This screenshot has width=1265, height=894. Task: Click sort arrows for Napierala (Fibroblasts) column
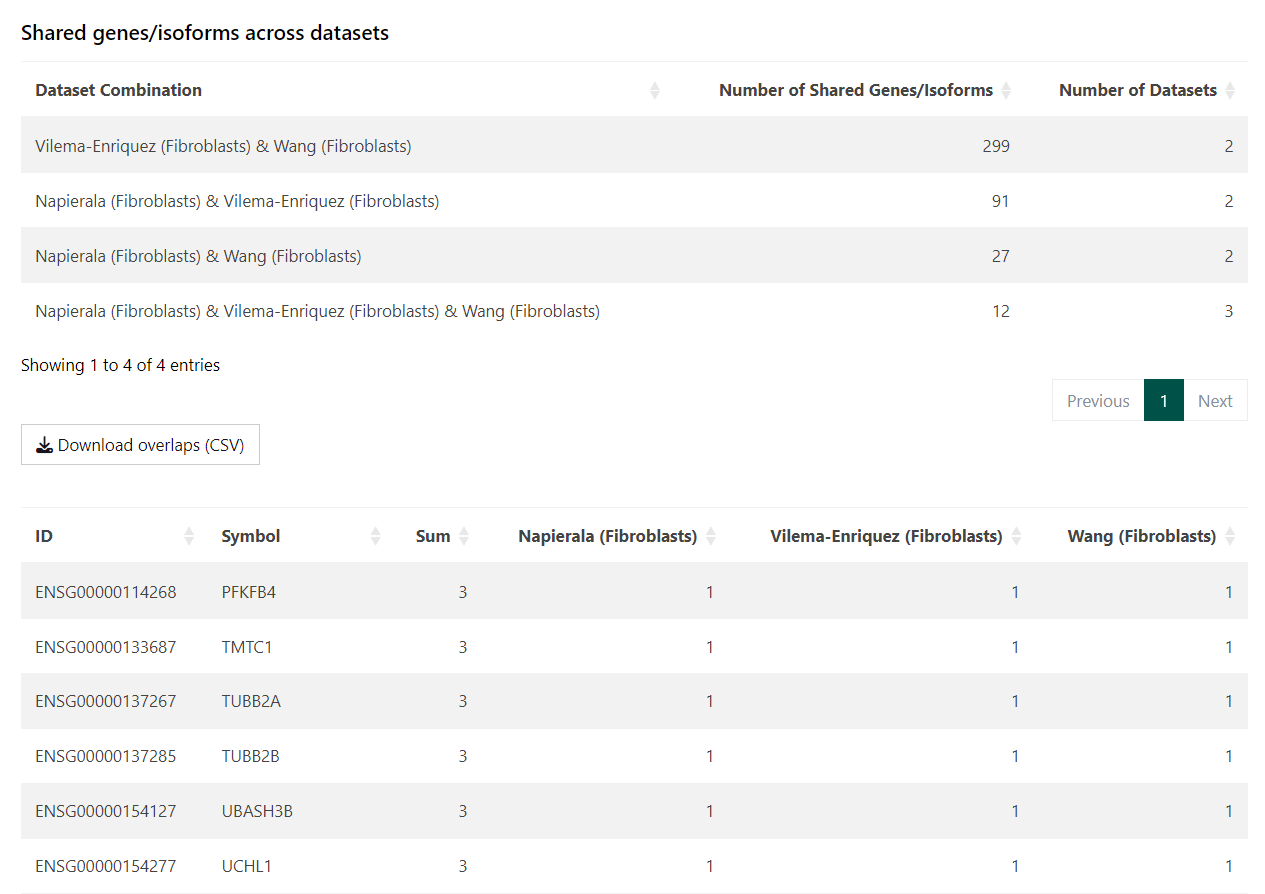point(711,536)
